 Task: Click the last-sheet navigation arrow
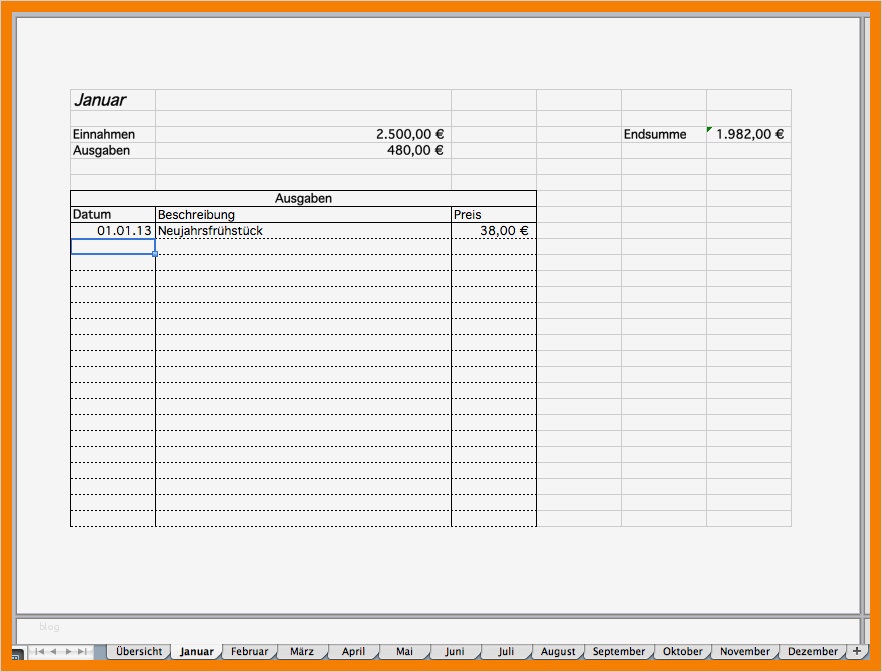click(81, 651)
